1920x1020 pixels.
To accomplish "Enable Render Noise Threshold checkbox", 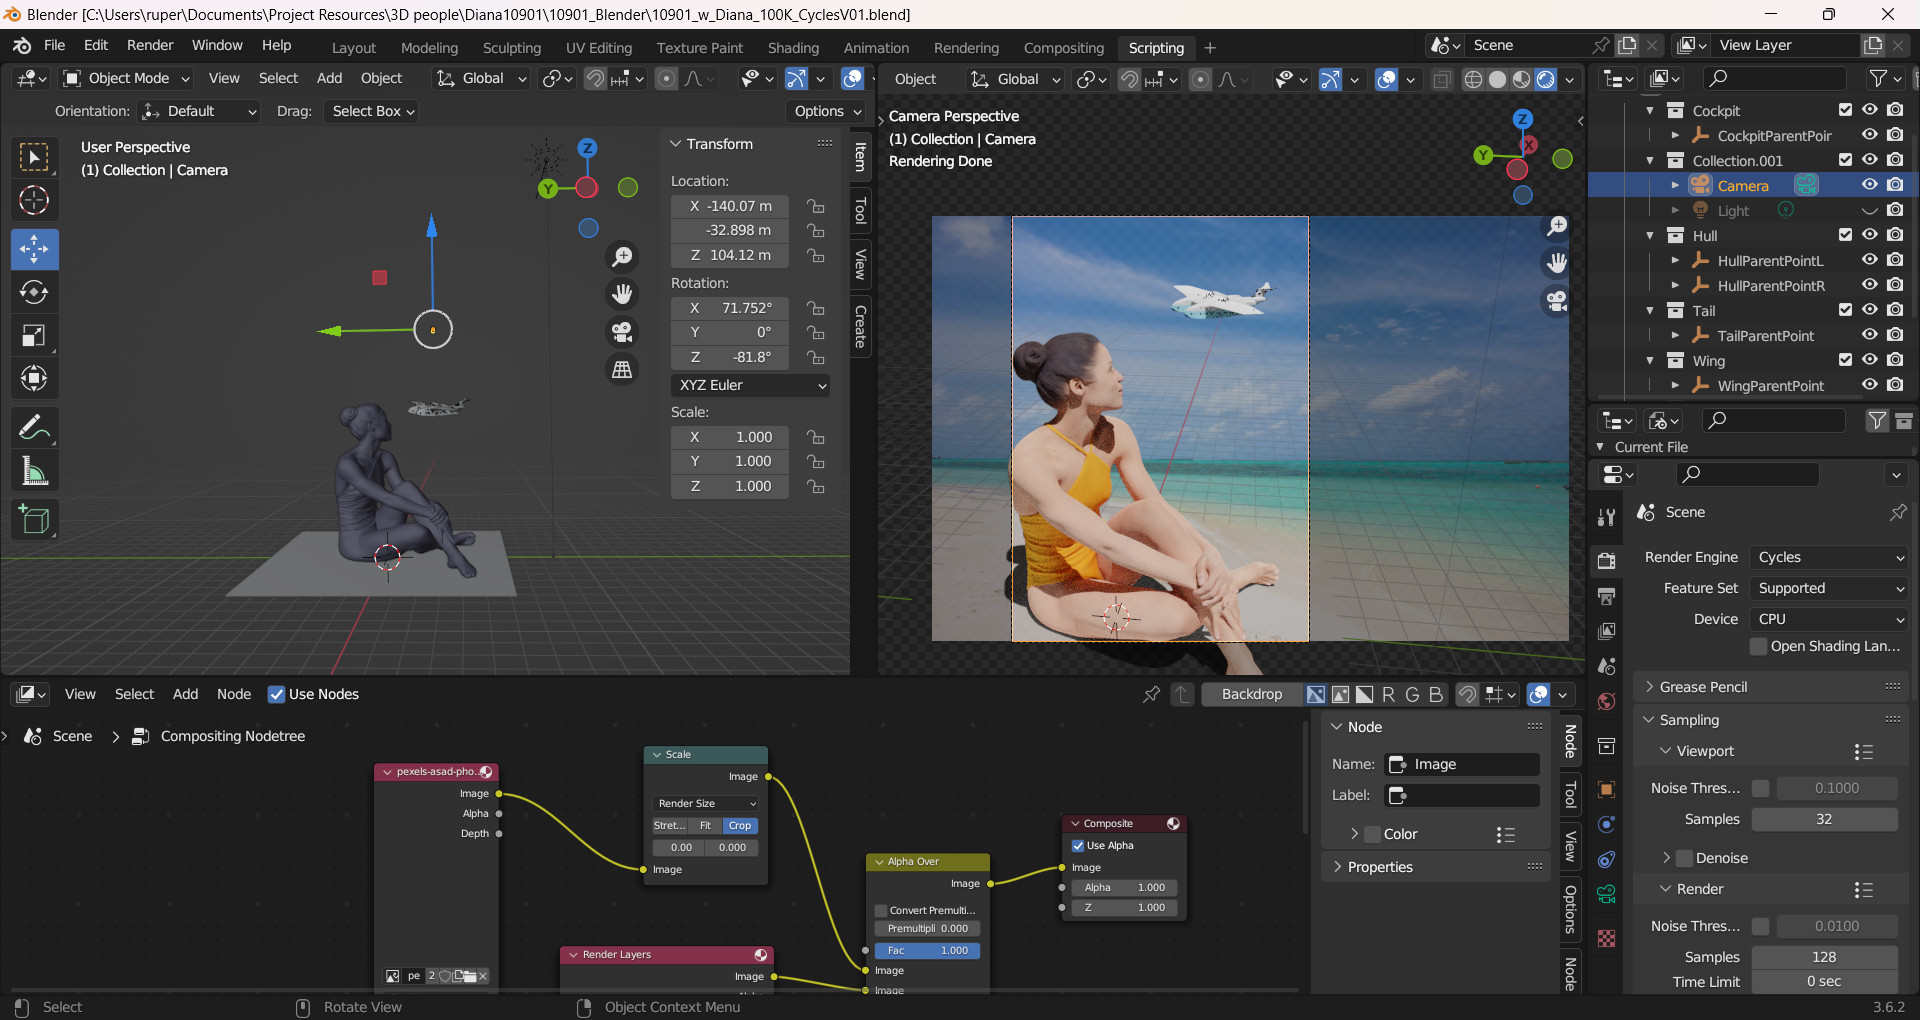I will 1761,927.
